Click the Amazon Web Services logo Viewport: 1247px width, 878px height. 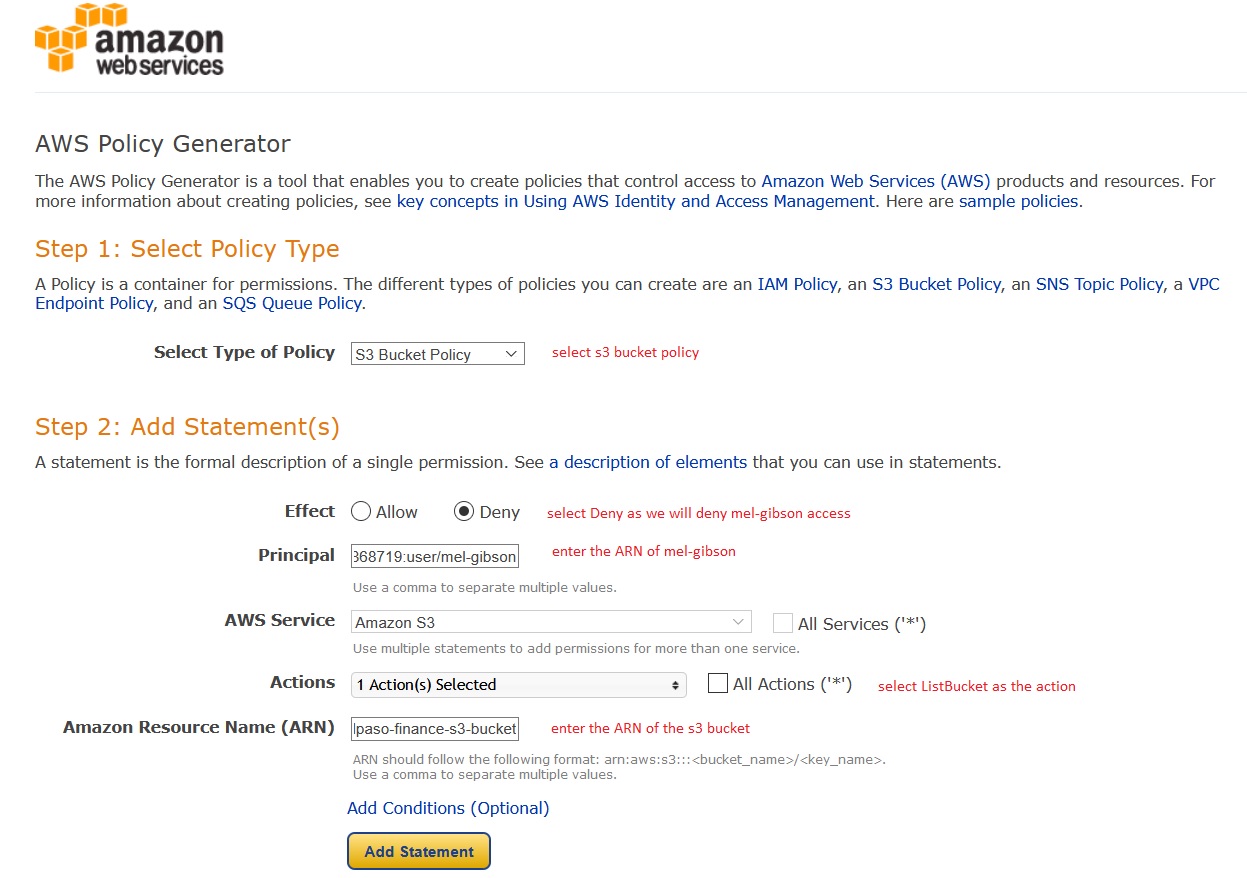[129, 40]
